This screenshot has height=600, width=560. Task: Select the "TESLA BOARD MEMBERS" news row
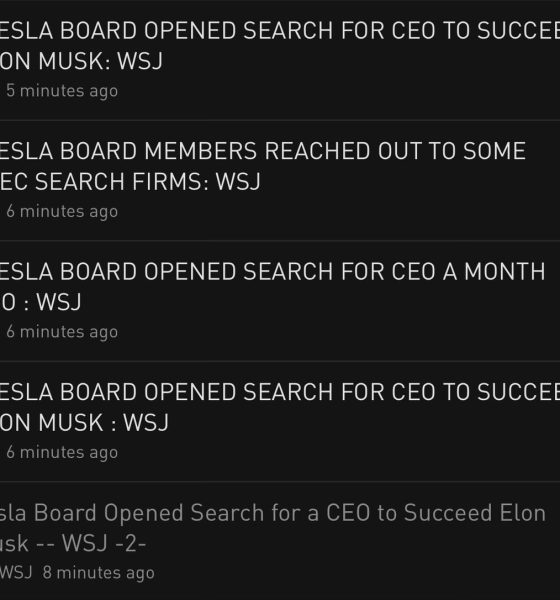click(280, 181)
